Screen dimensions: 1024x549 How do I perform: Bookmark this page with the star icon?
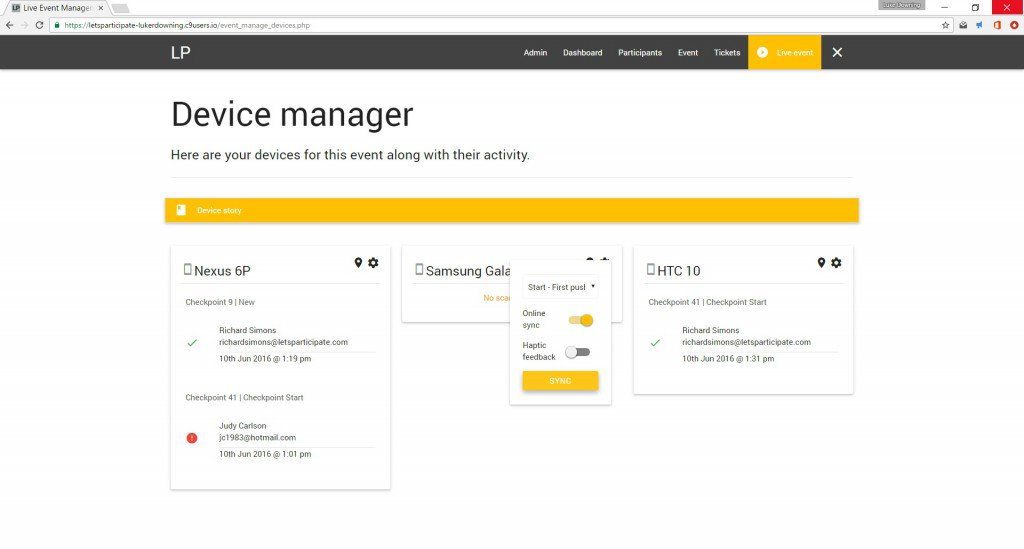click(945, 25)
